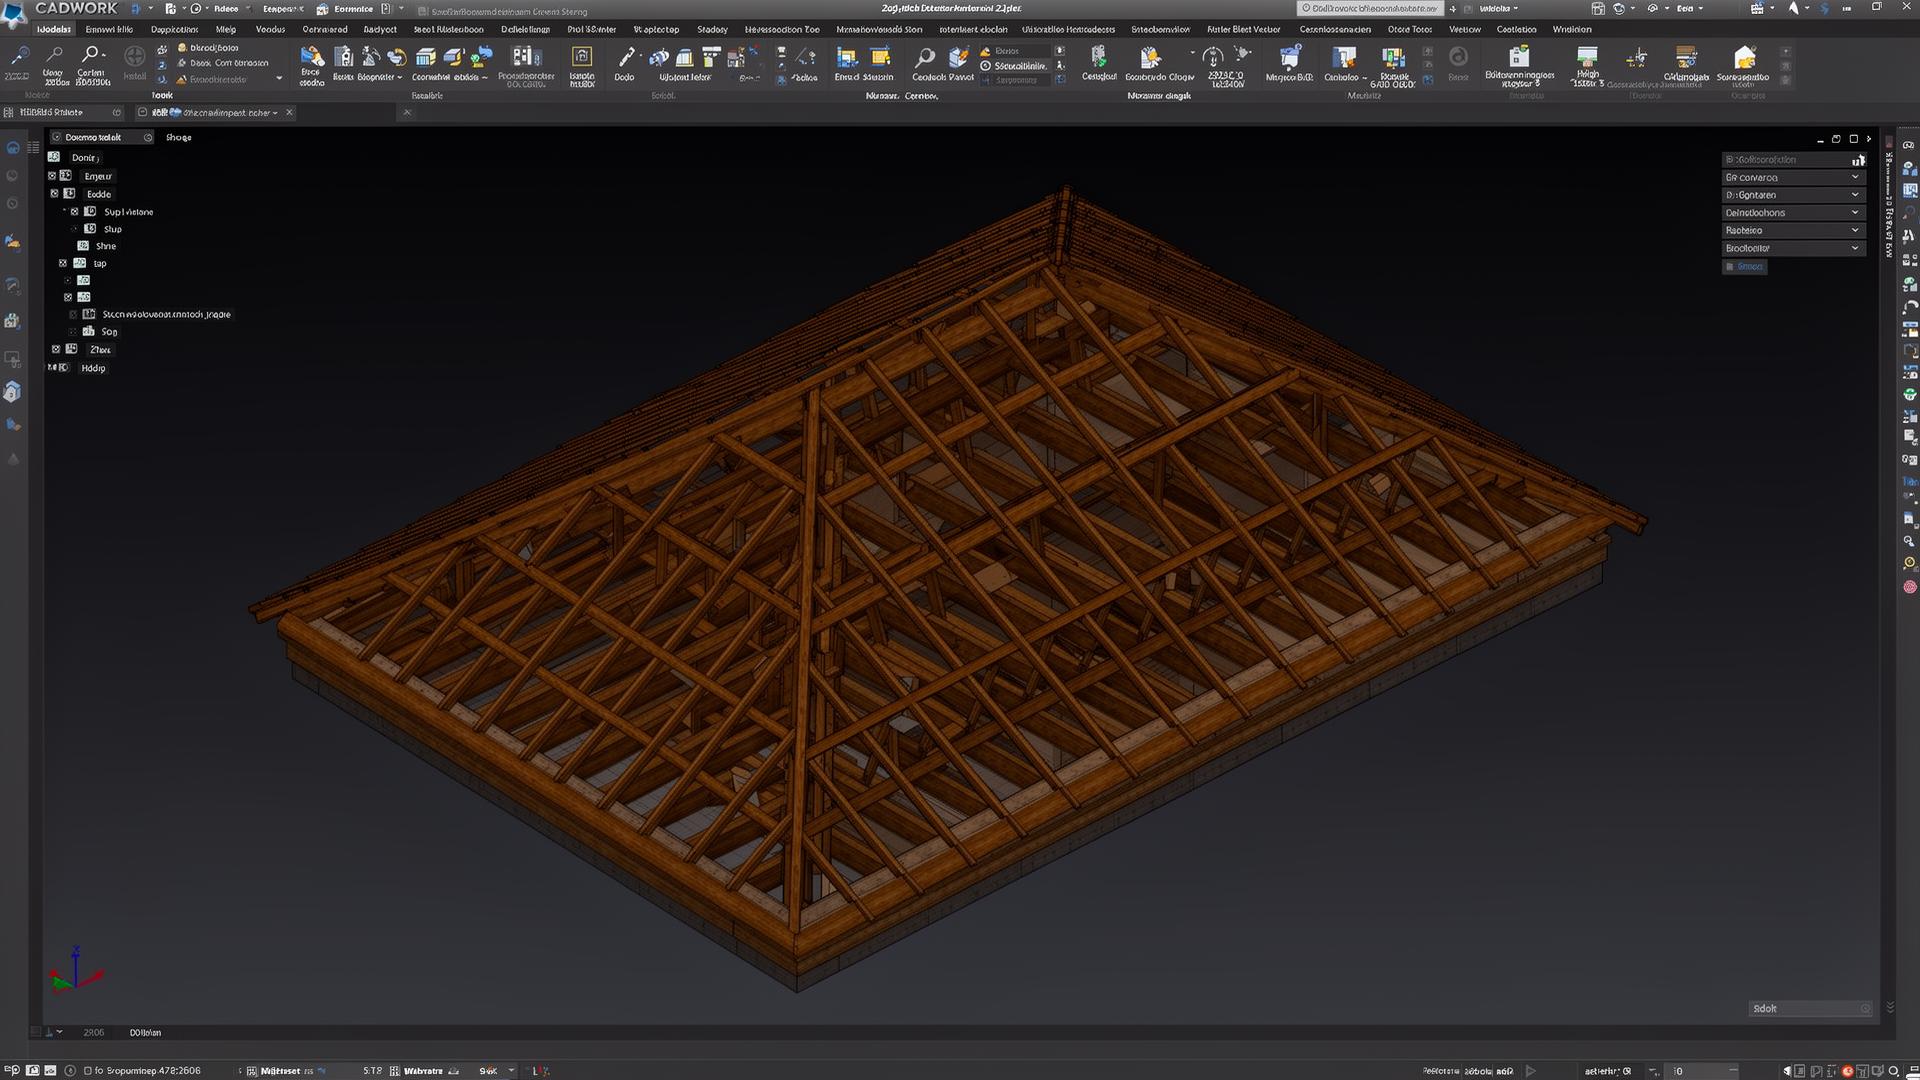
Task: Select the 'Hddrp' row in the tree
Action: pos(93,368)
